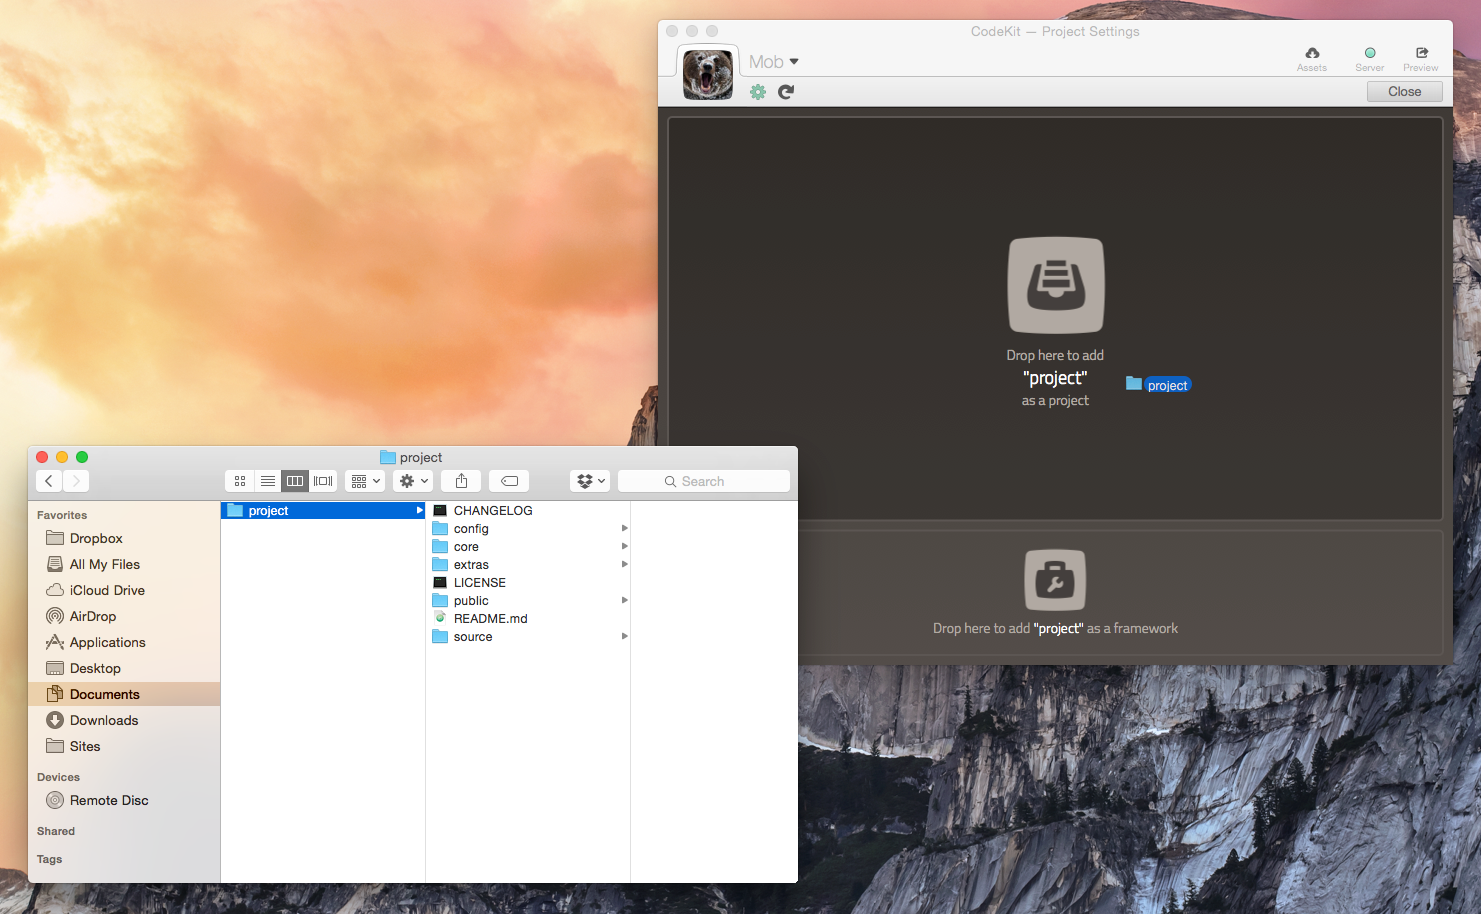Select the core folder

pyautogui.click(x=528, y=547)
